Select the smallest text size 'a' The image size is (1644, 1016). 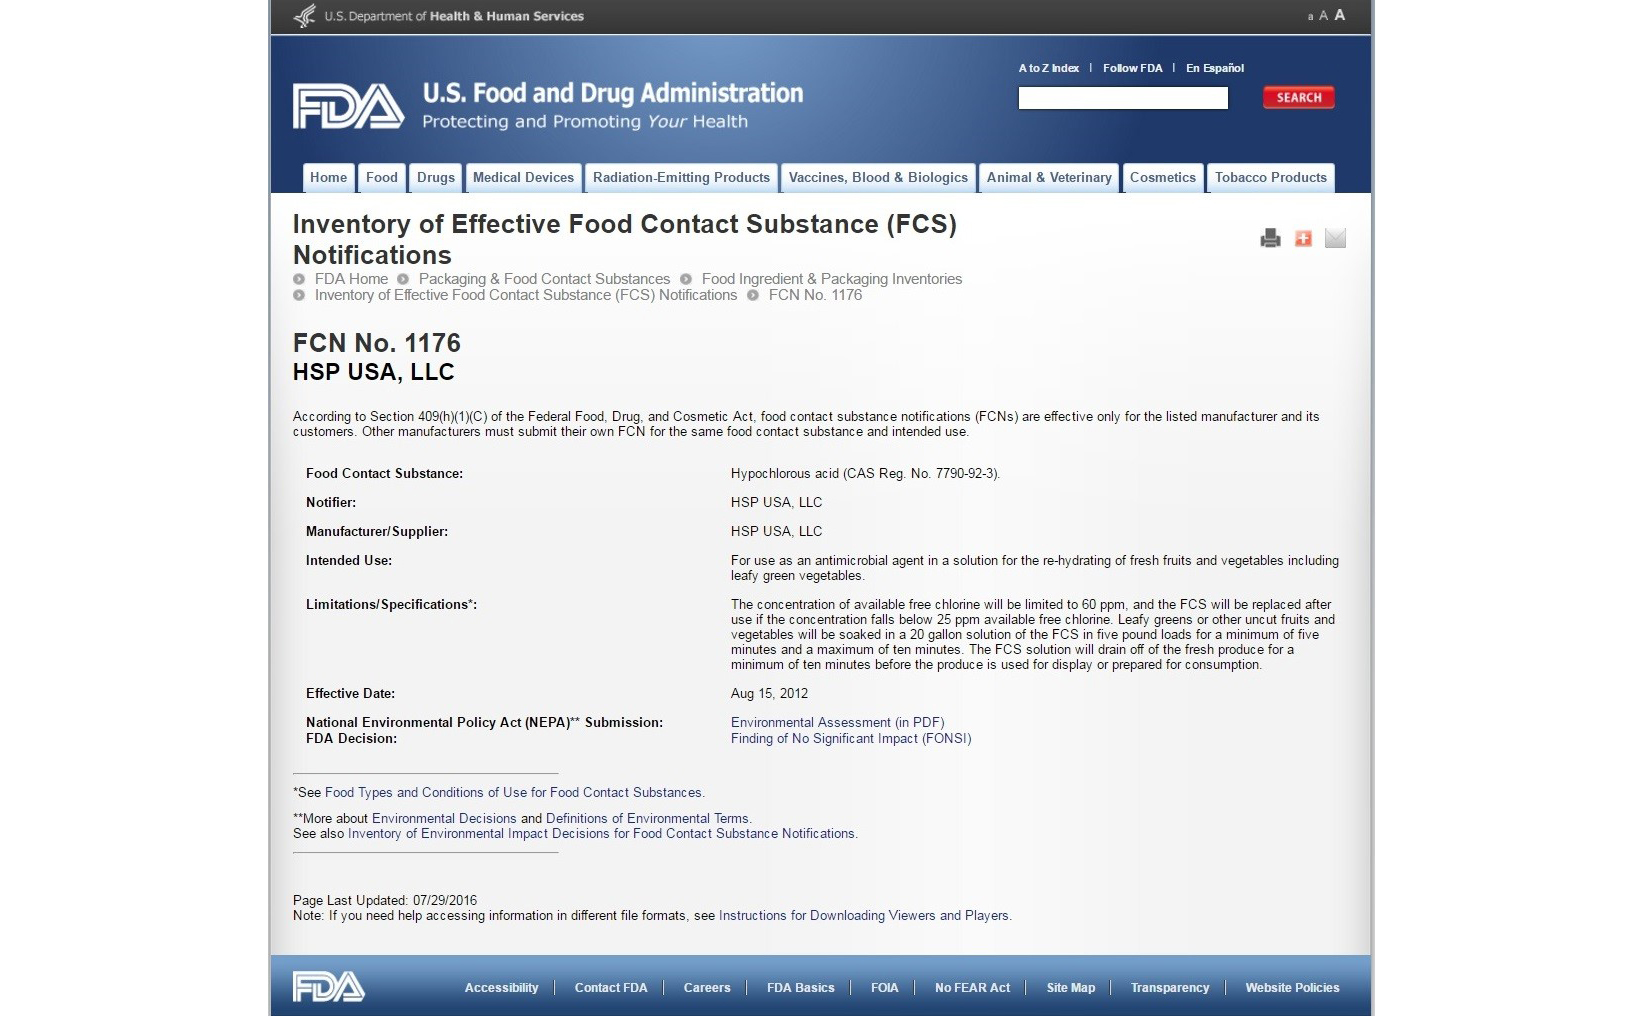point(1310,17)
